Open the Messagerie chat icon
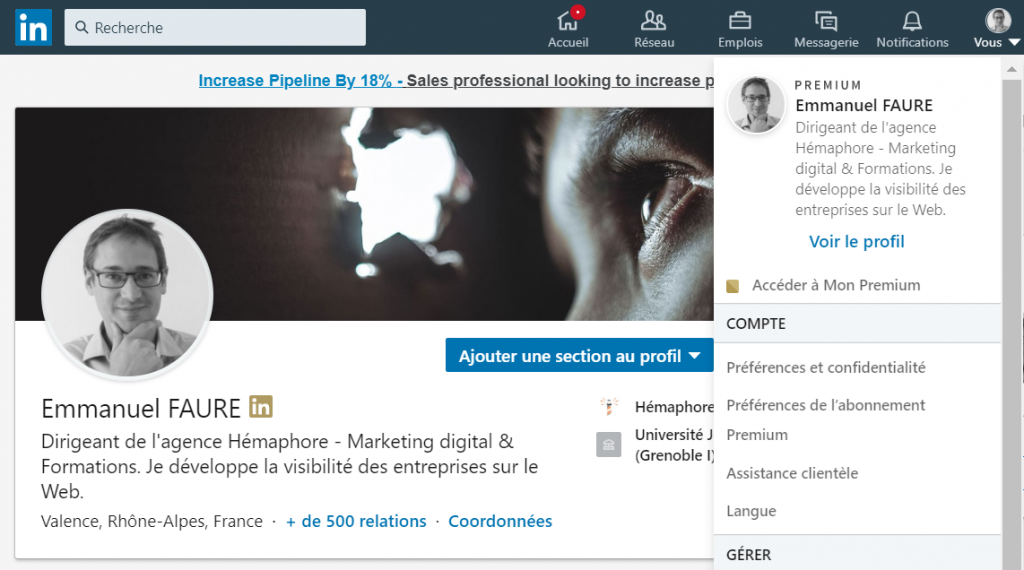Image resolution: width=1024 pixels, height=570 pixels. pyautogui.click(x=826, y=21)
